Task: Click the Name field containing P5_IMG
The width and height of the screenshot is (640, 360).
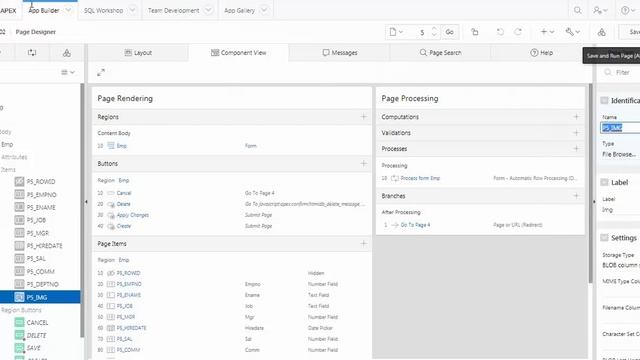Action: pos(620,128)
